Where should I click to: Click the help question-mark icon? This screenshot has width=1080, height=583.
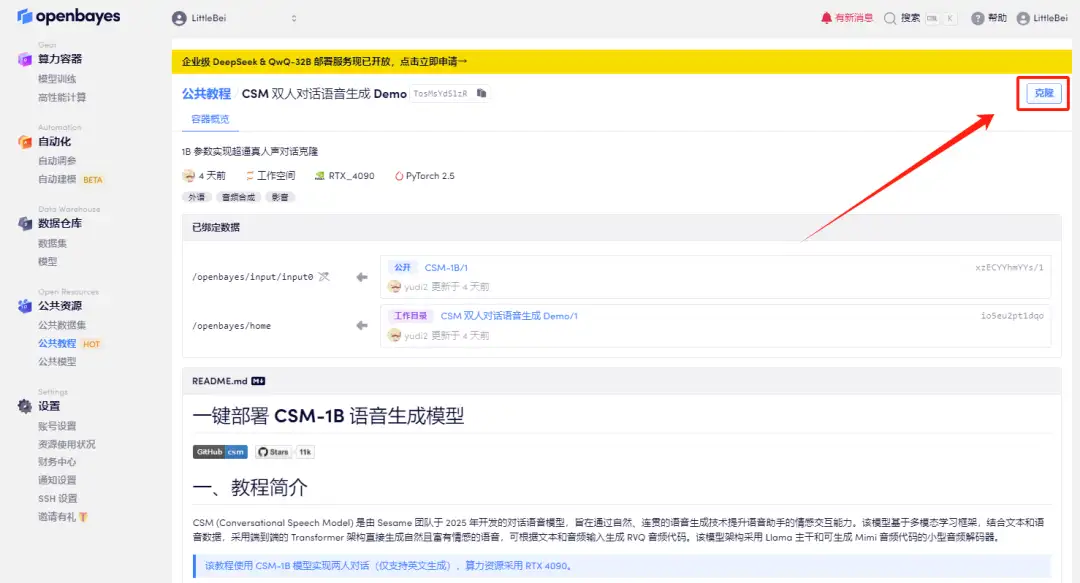coord(977,18)
